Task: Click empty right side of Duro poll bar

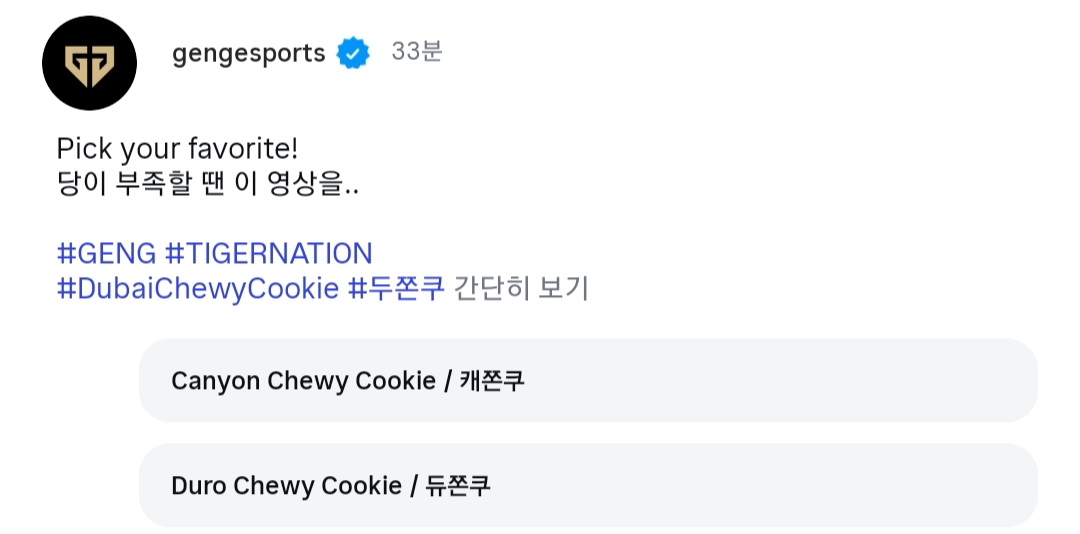Action: pyautogui.click(x=850, y=486)
